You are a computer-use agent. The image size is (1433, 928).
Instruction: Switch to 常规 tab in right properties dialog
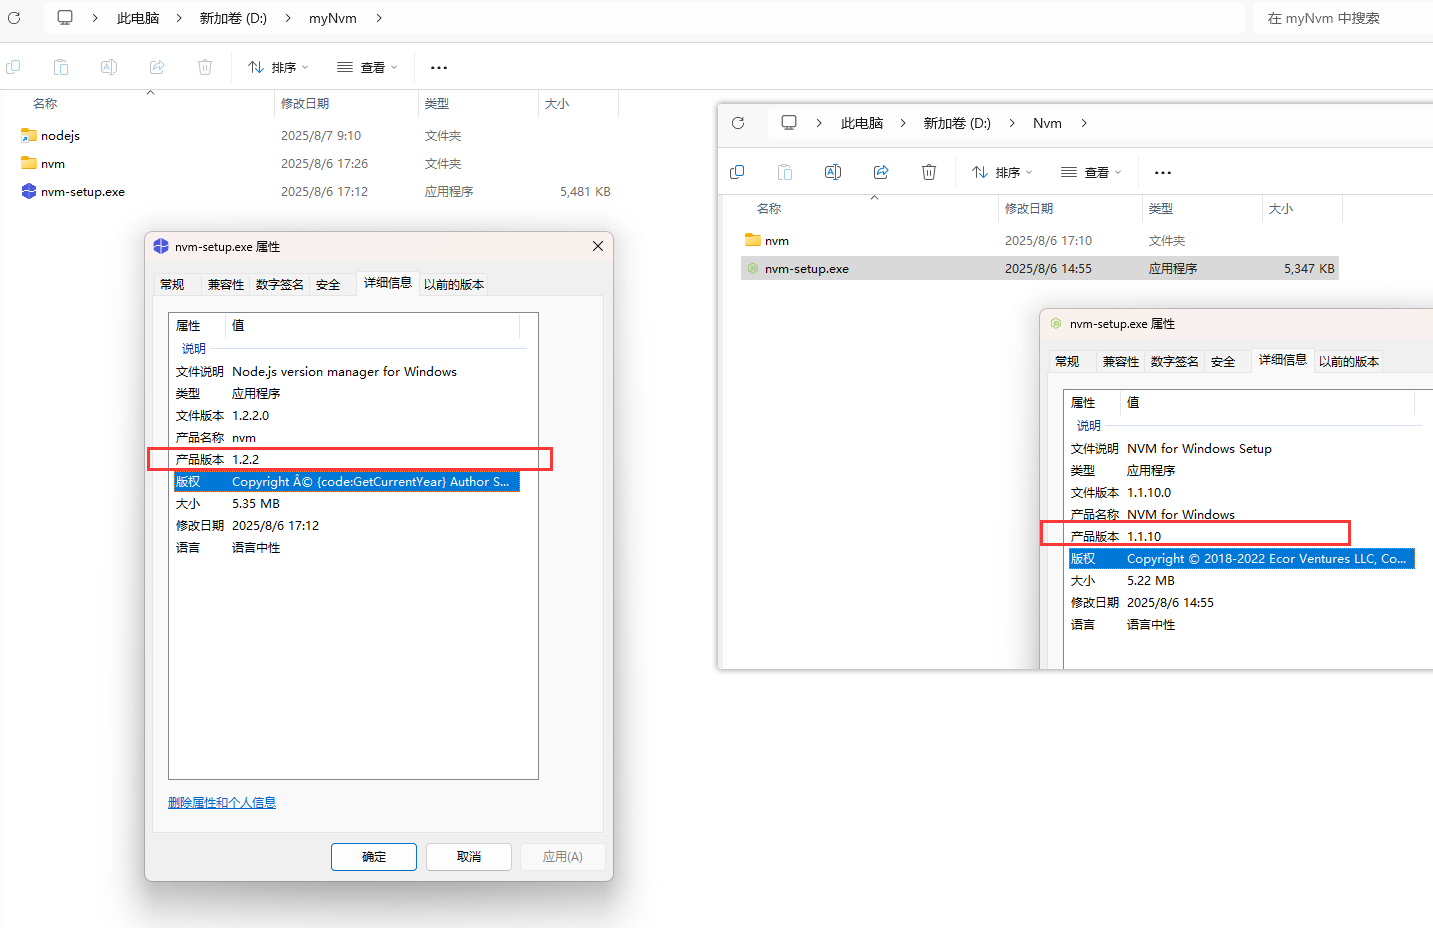pos(1067,362)
